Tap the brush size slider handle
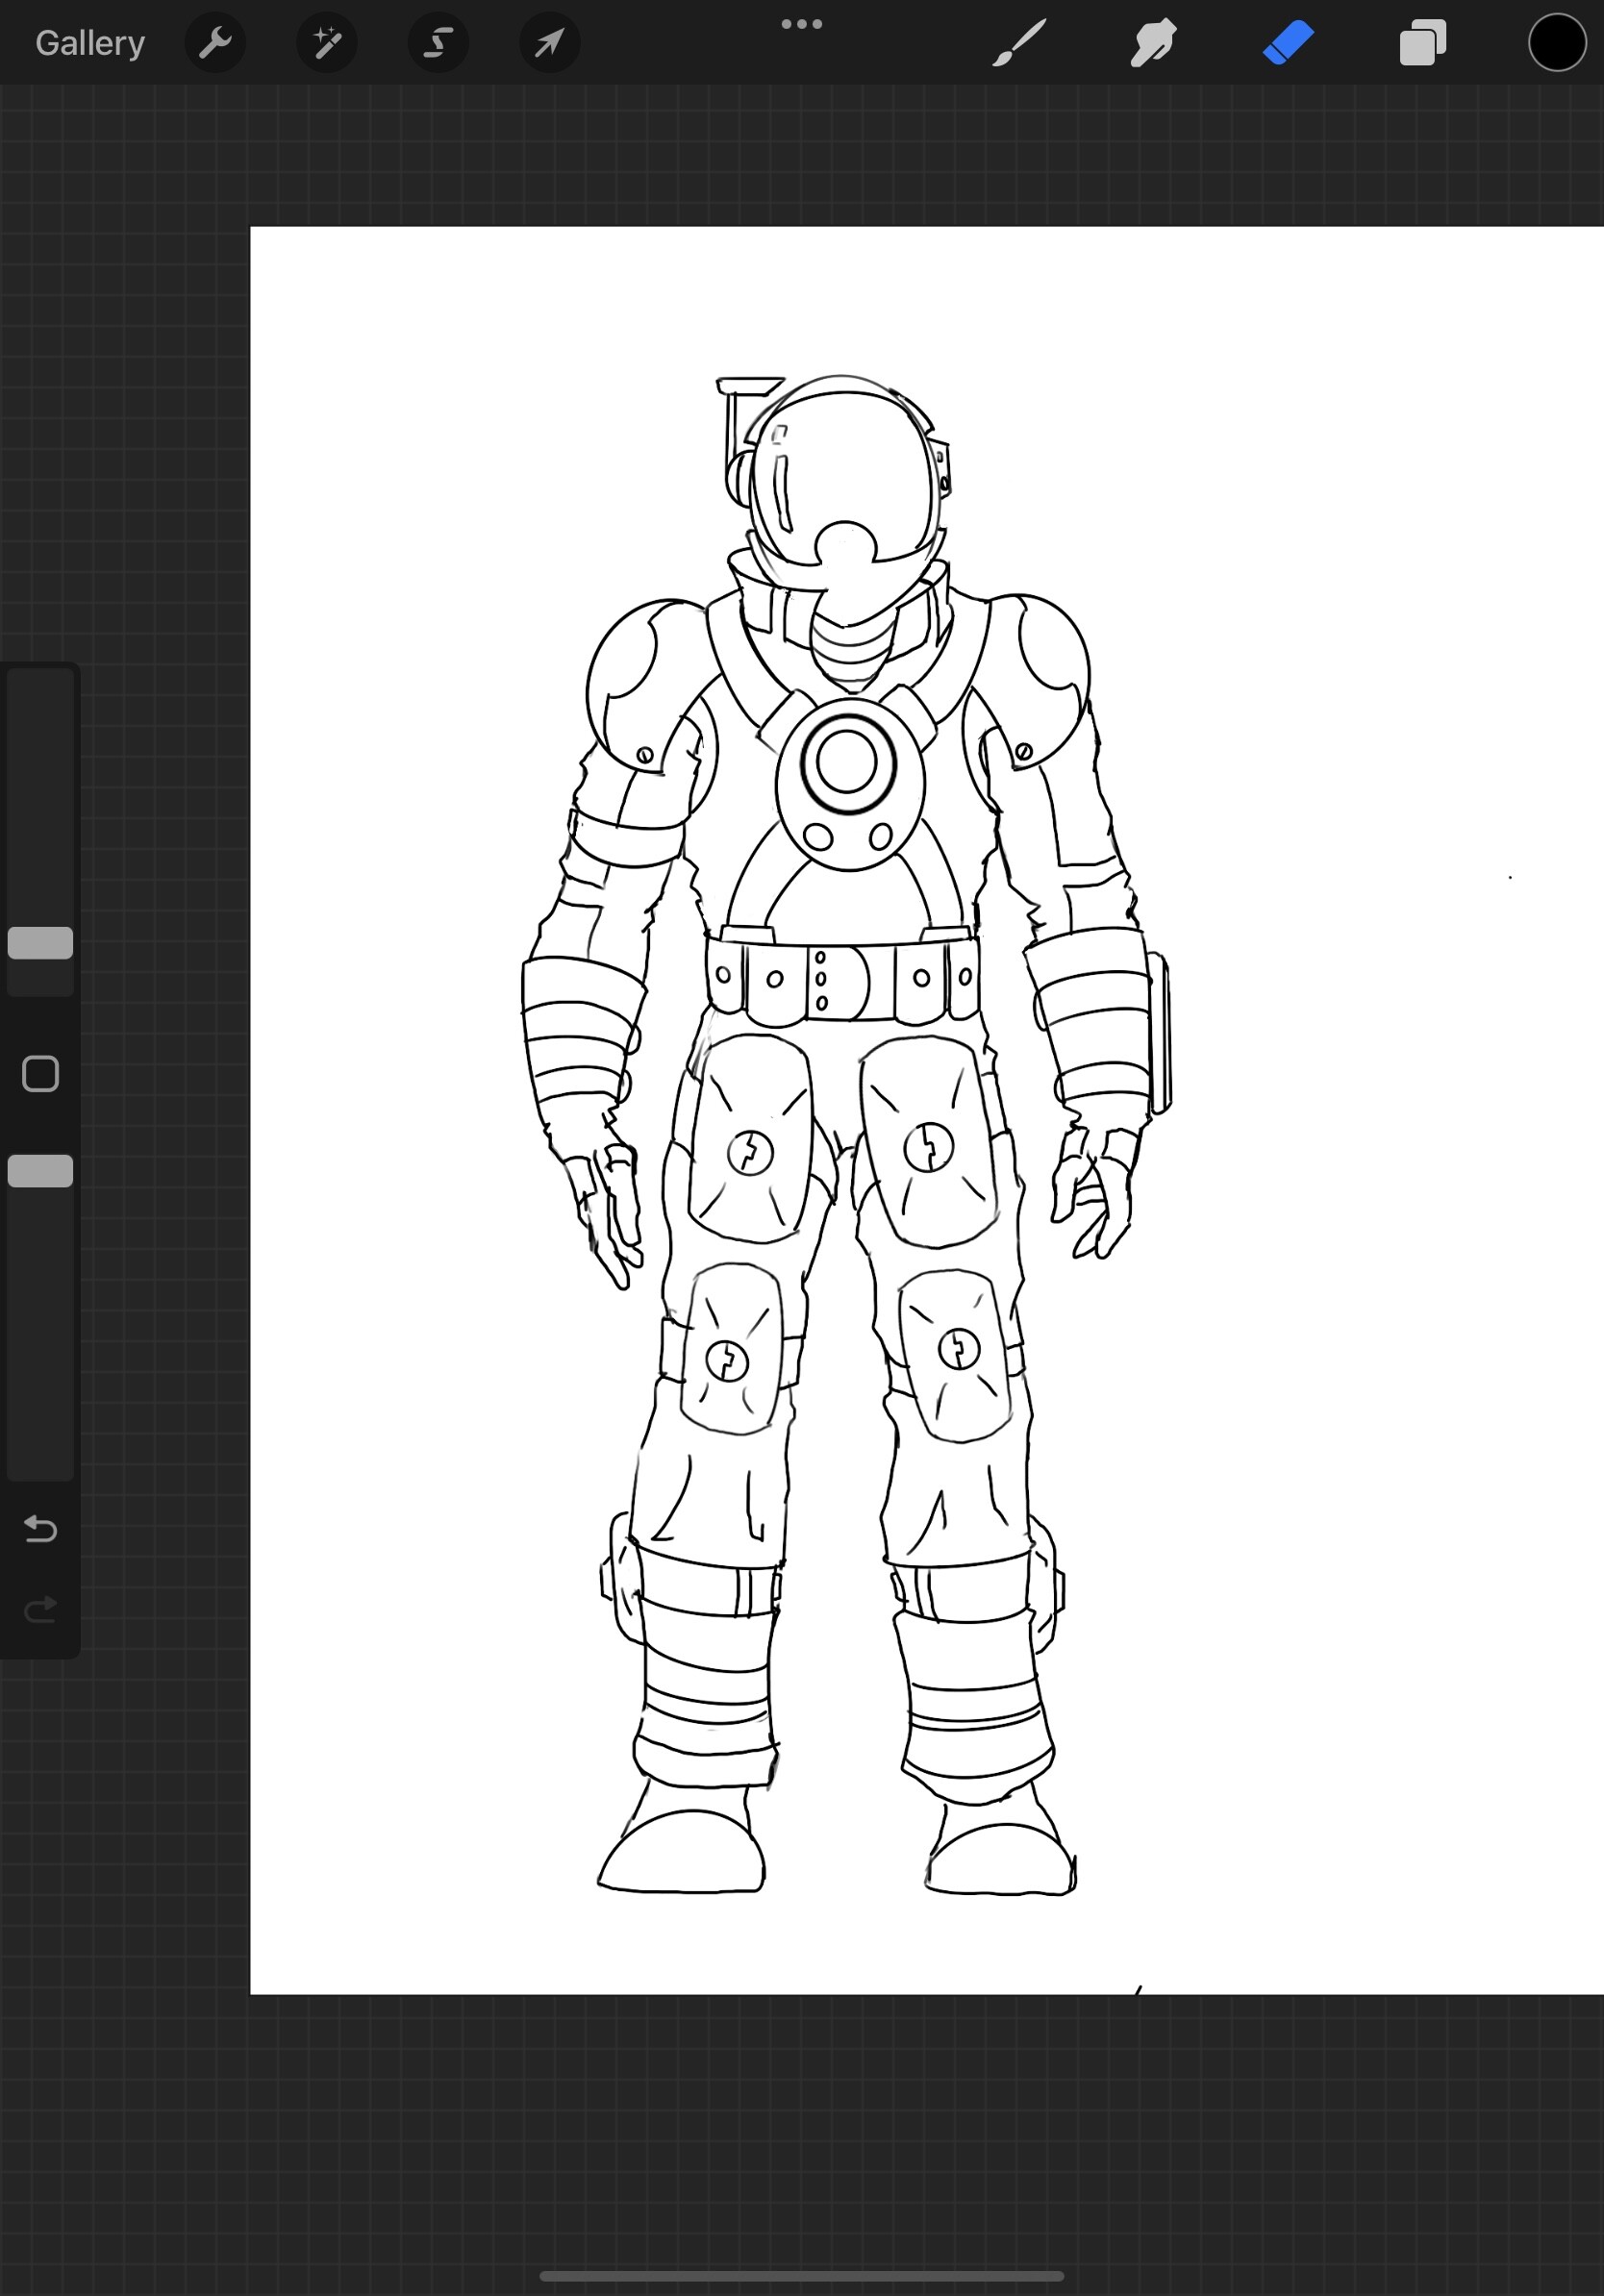The height and width of the screenshot is (2296, 1604). click(40, 944)
